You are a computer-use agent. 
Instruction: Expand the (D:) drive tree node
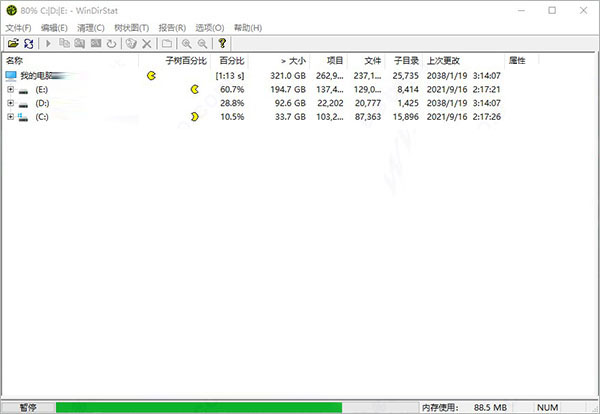[x=10, y=103]
